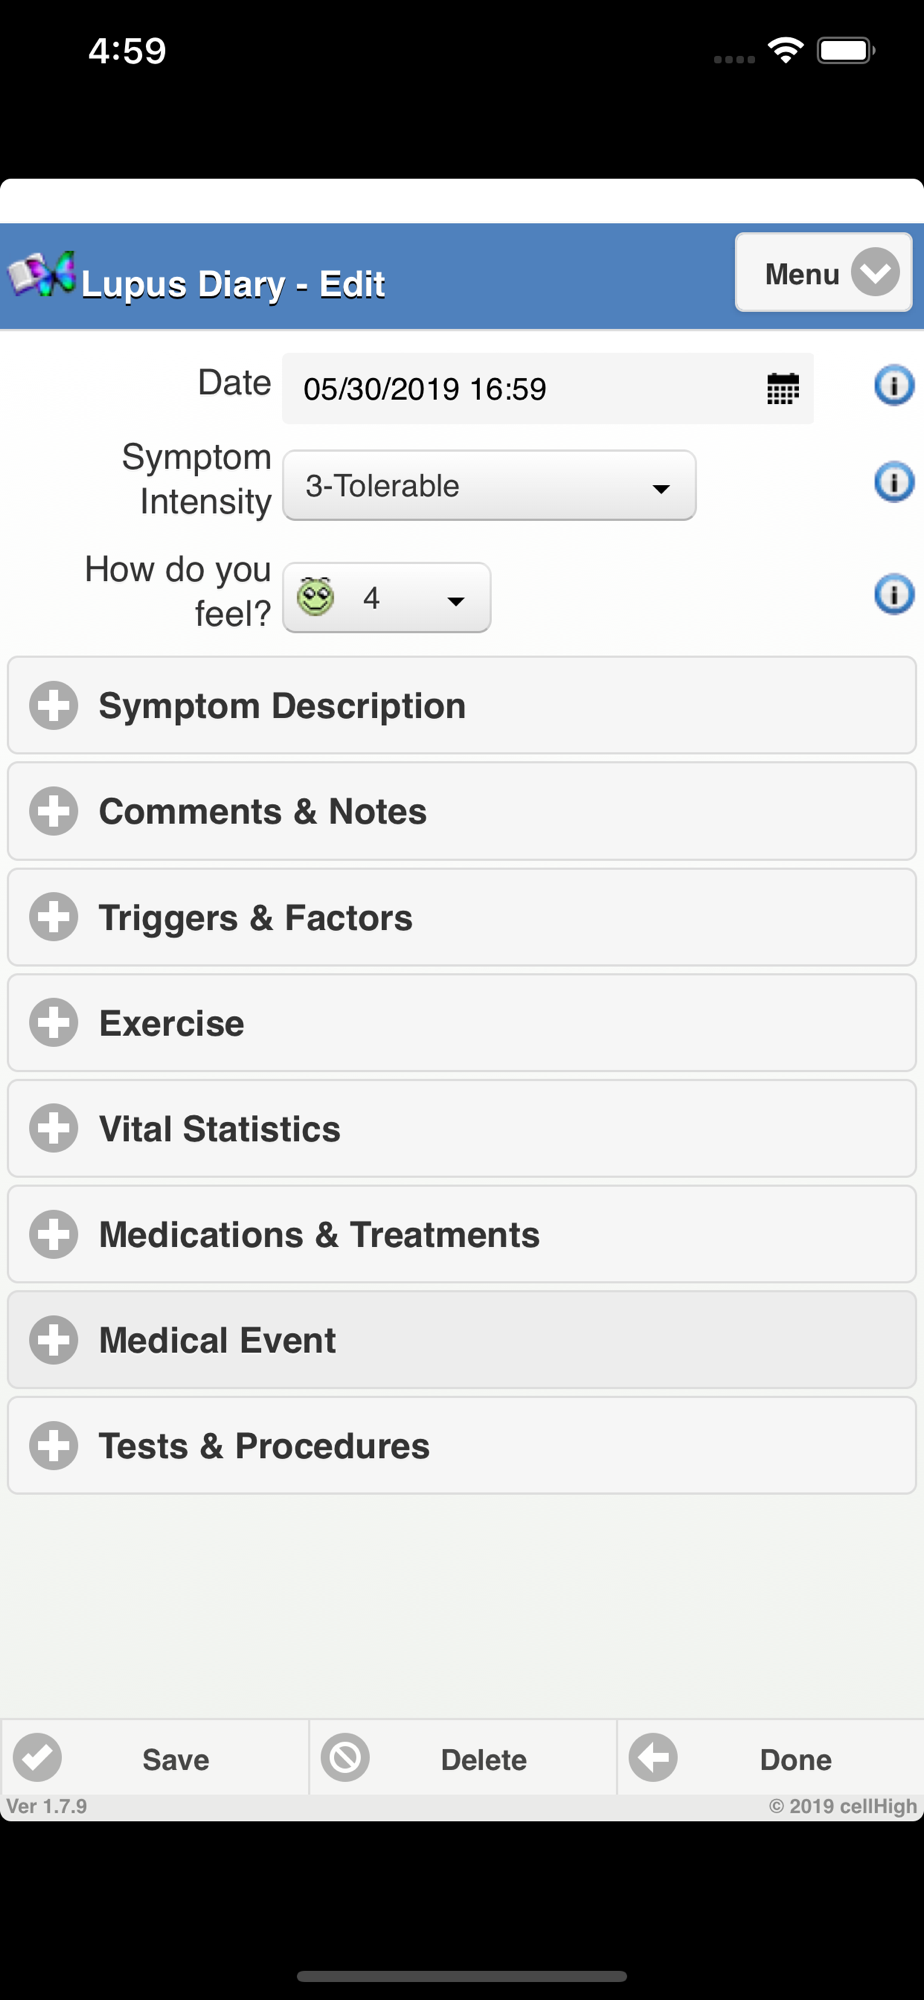Open the Symptom Intensity 3-Tolerable dropdown
The height and width of the screenshot is (2000, 924).
(489, 485)
